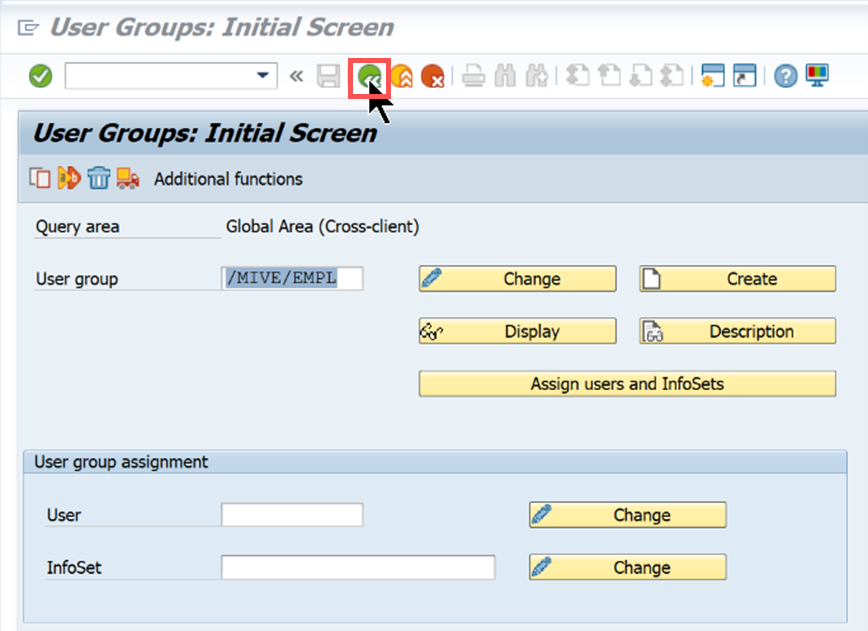Click the Find Next binoculars icon
The width and height of the screenshot is (868, 631).
point(537,76)
